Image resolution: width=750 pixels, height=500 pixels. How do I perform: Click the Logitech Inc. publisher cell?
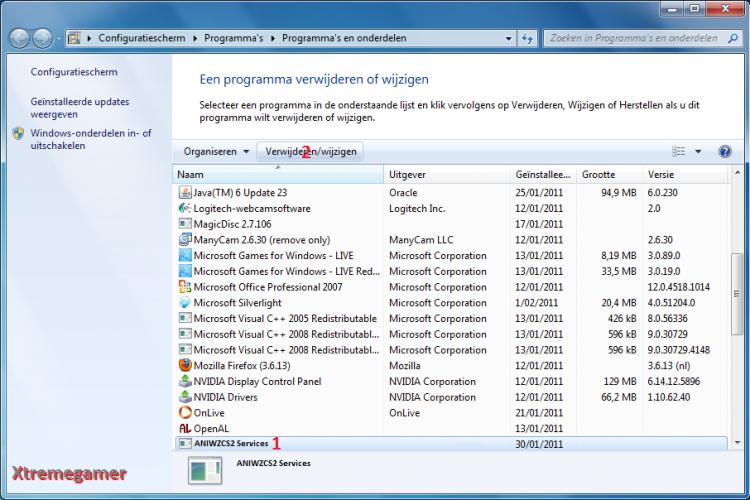point(417,208)
